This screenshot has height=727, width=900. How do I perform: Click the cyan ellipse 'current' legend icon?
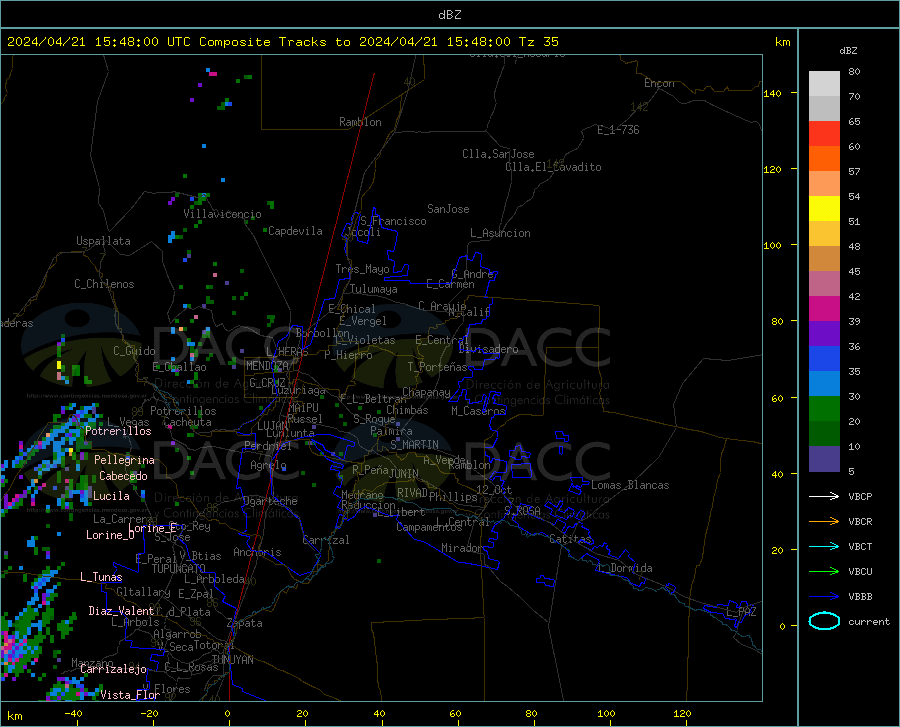[x=824, y=621]
